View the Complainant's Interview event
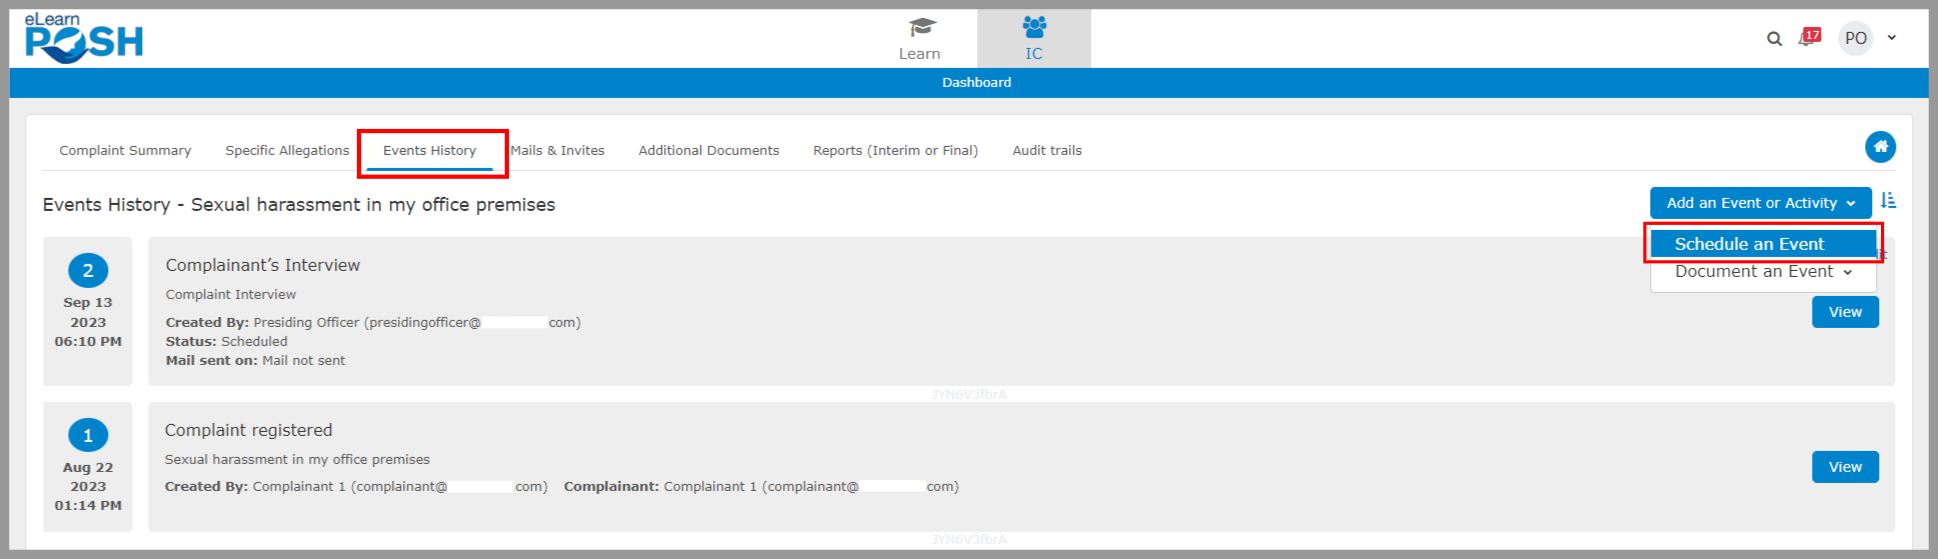Screen dimensions: 1938x559 (1844, 312)
